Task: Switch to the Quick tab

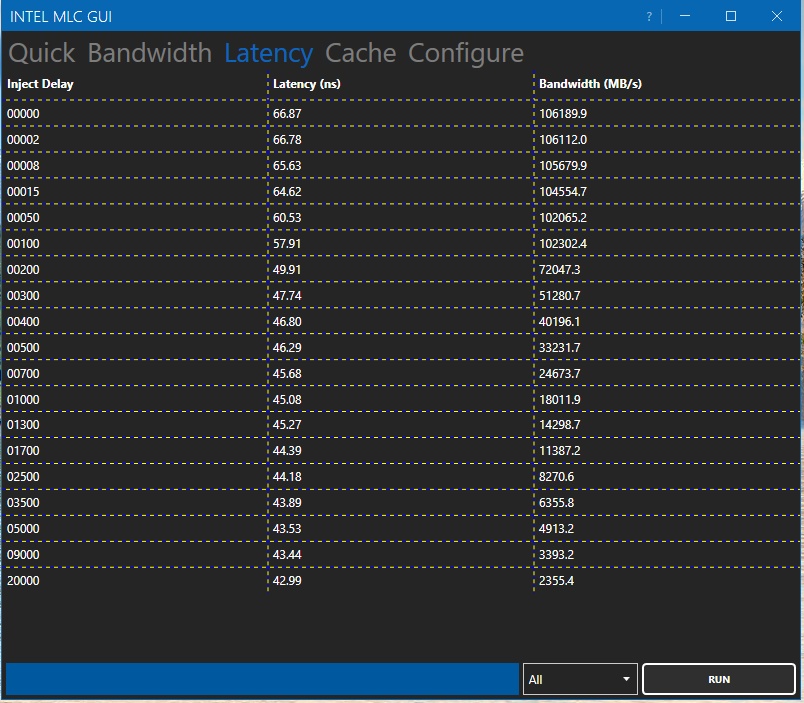Action: 42,53
